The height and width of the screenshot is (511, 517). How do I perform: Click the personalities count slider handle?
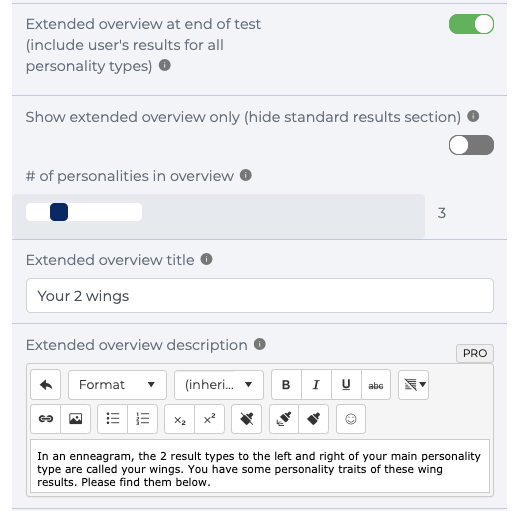point(59,212)
